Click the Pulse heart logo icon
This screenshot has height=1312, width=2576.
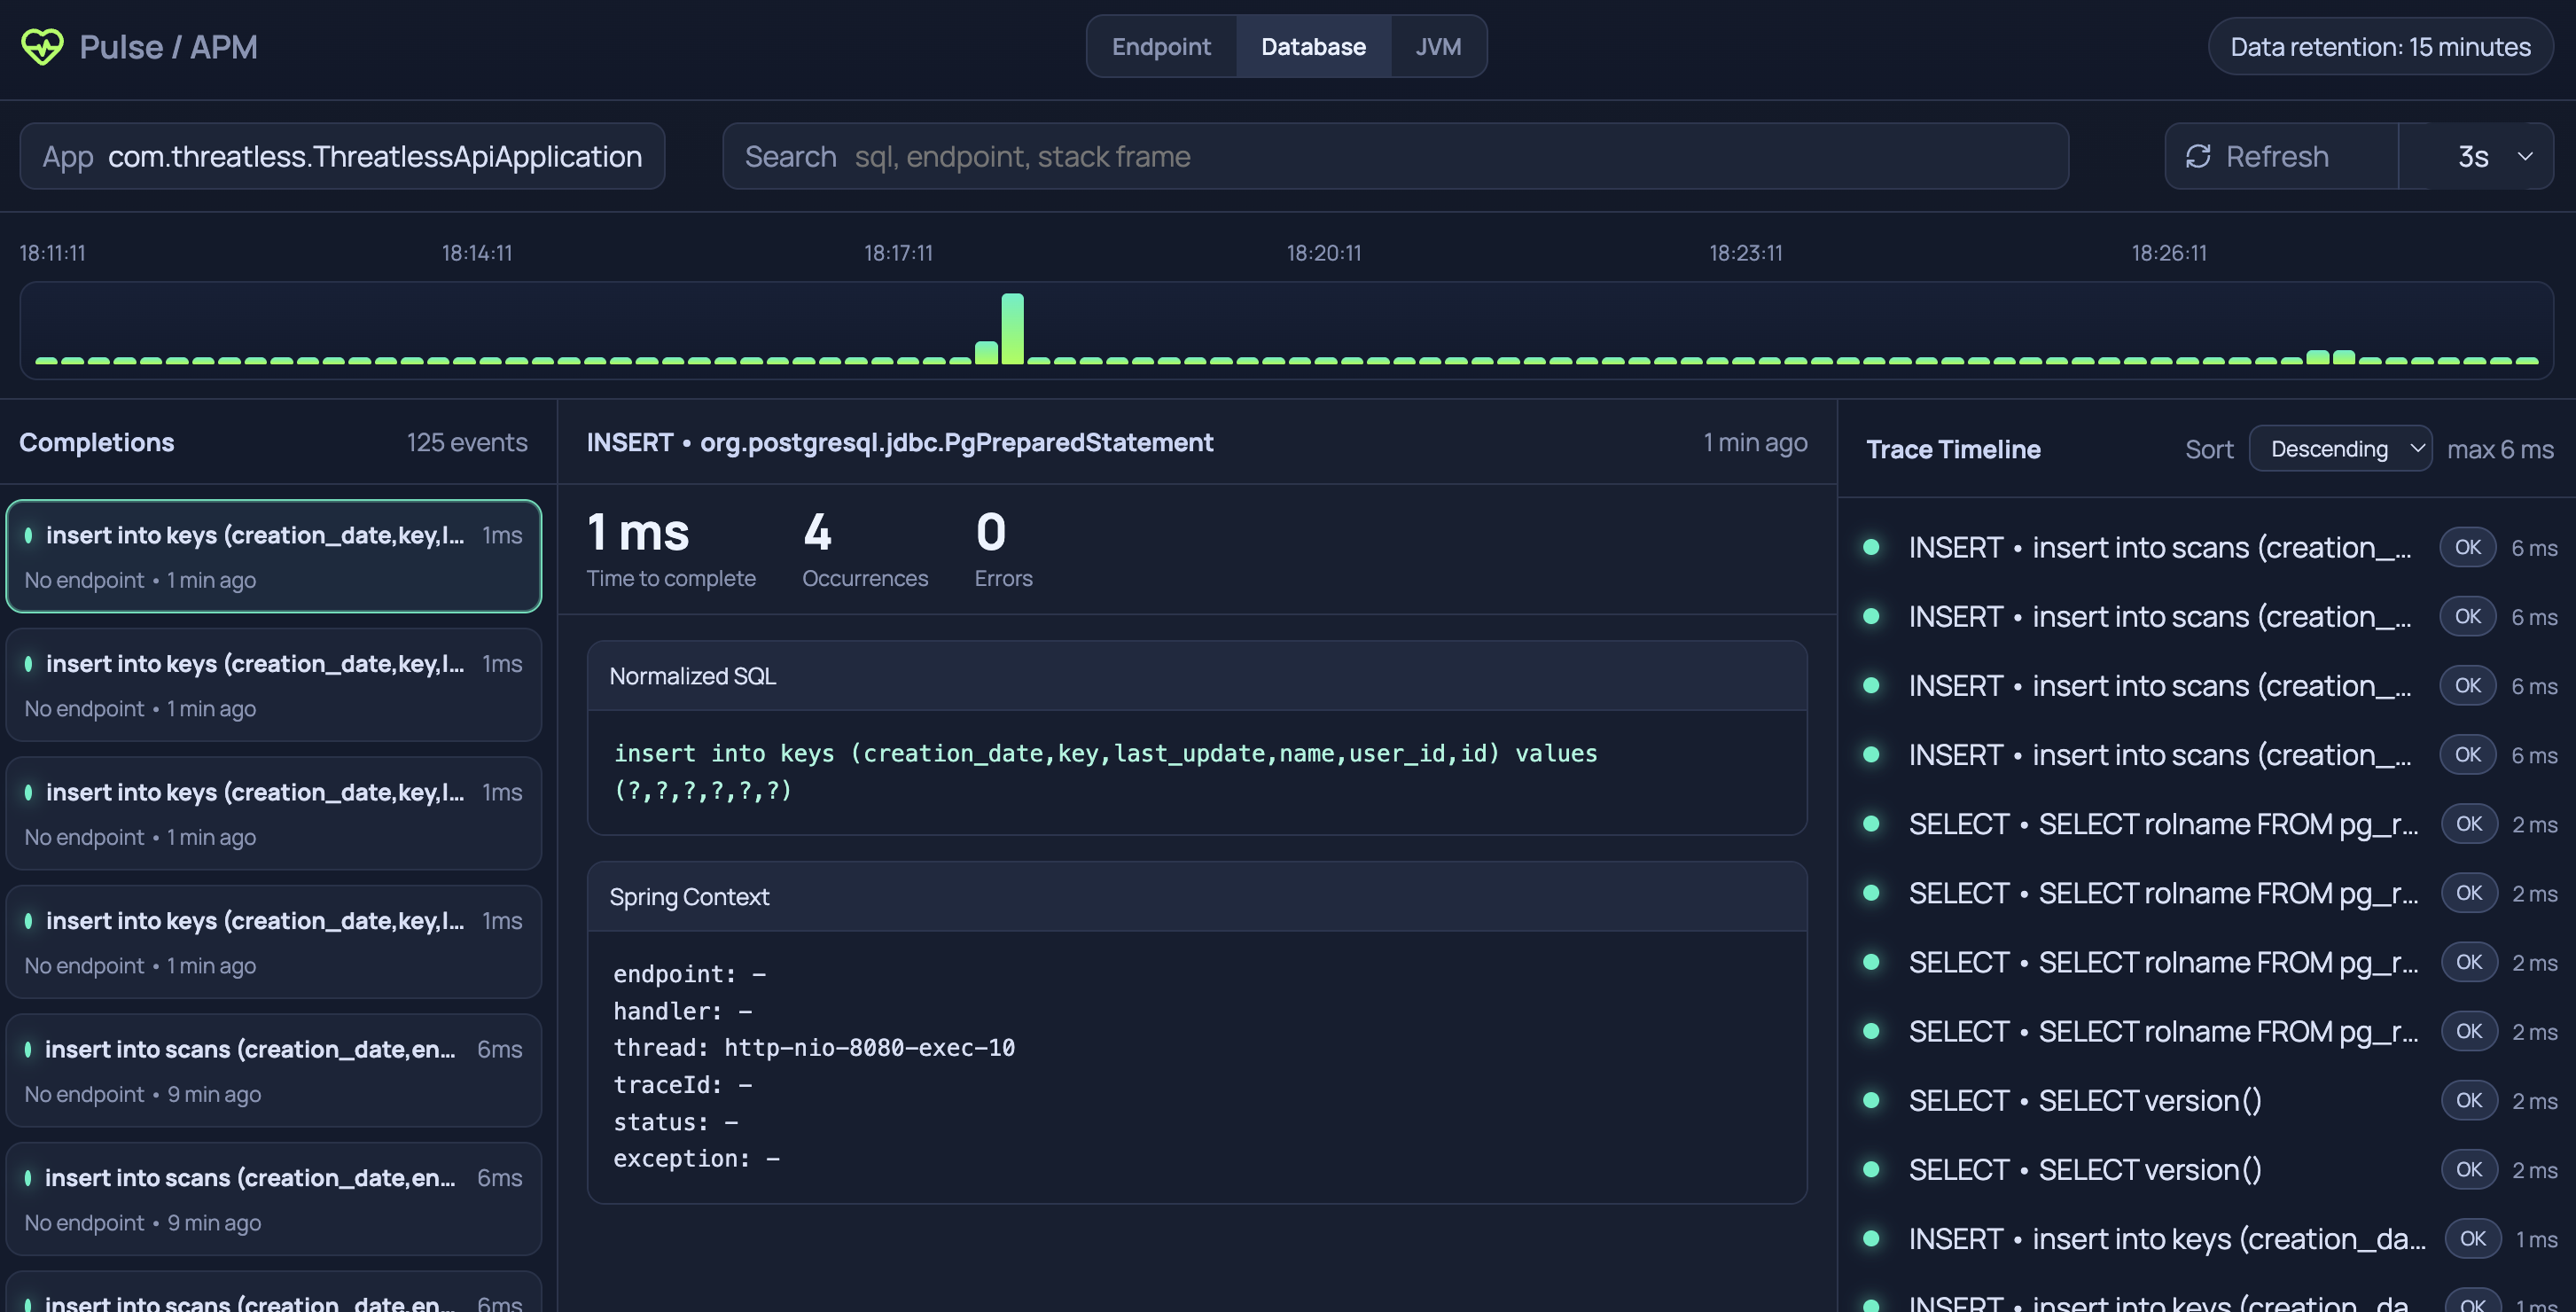click(42, 46)
